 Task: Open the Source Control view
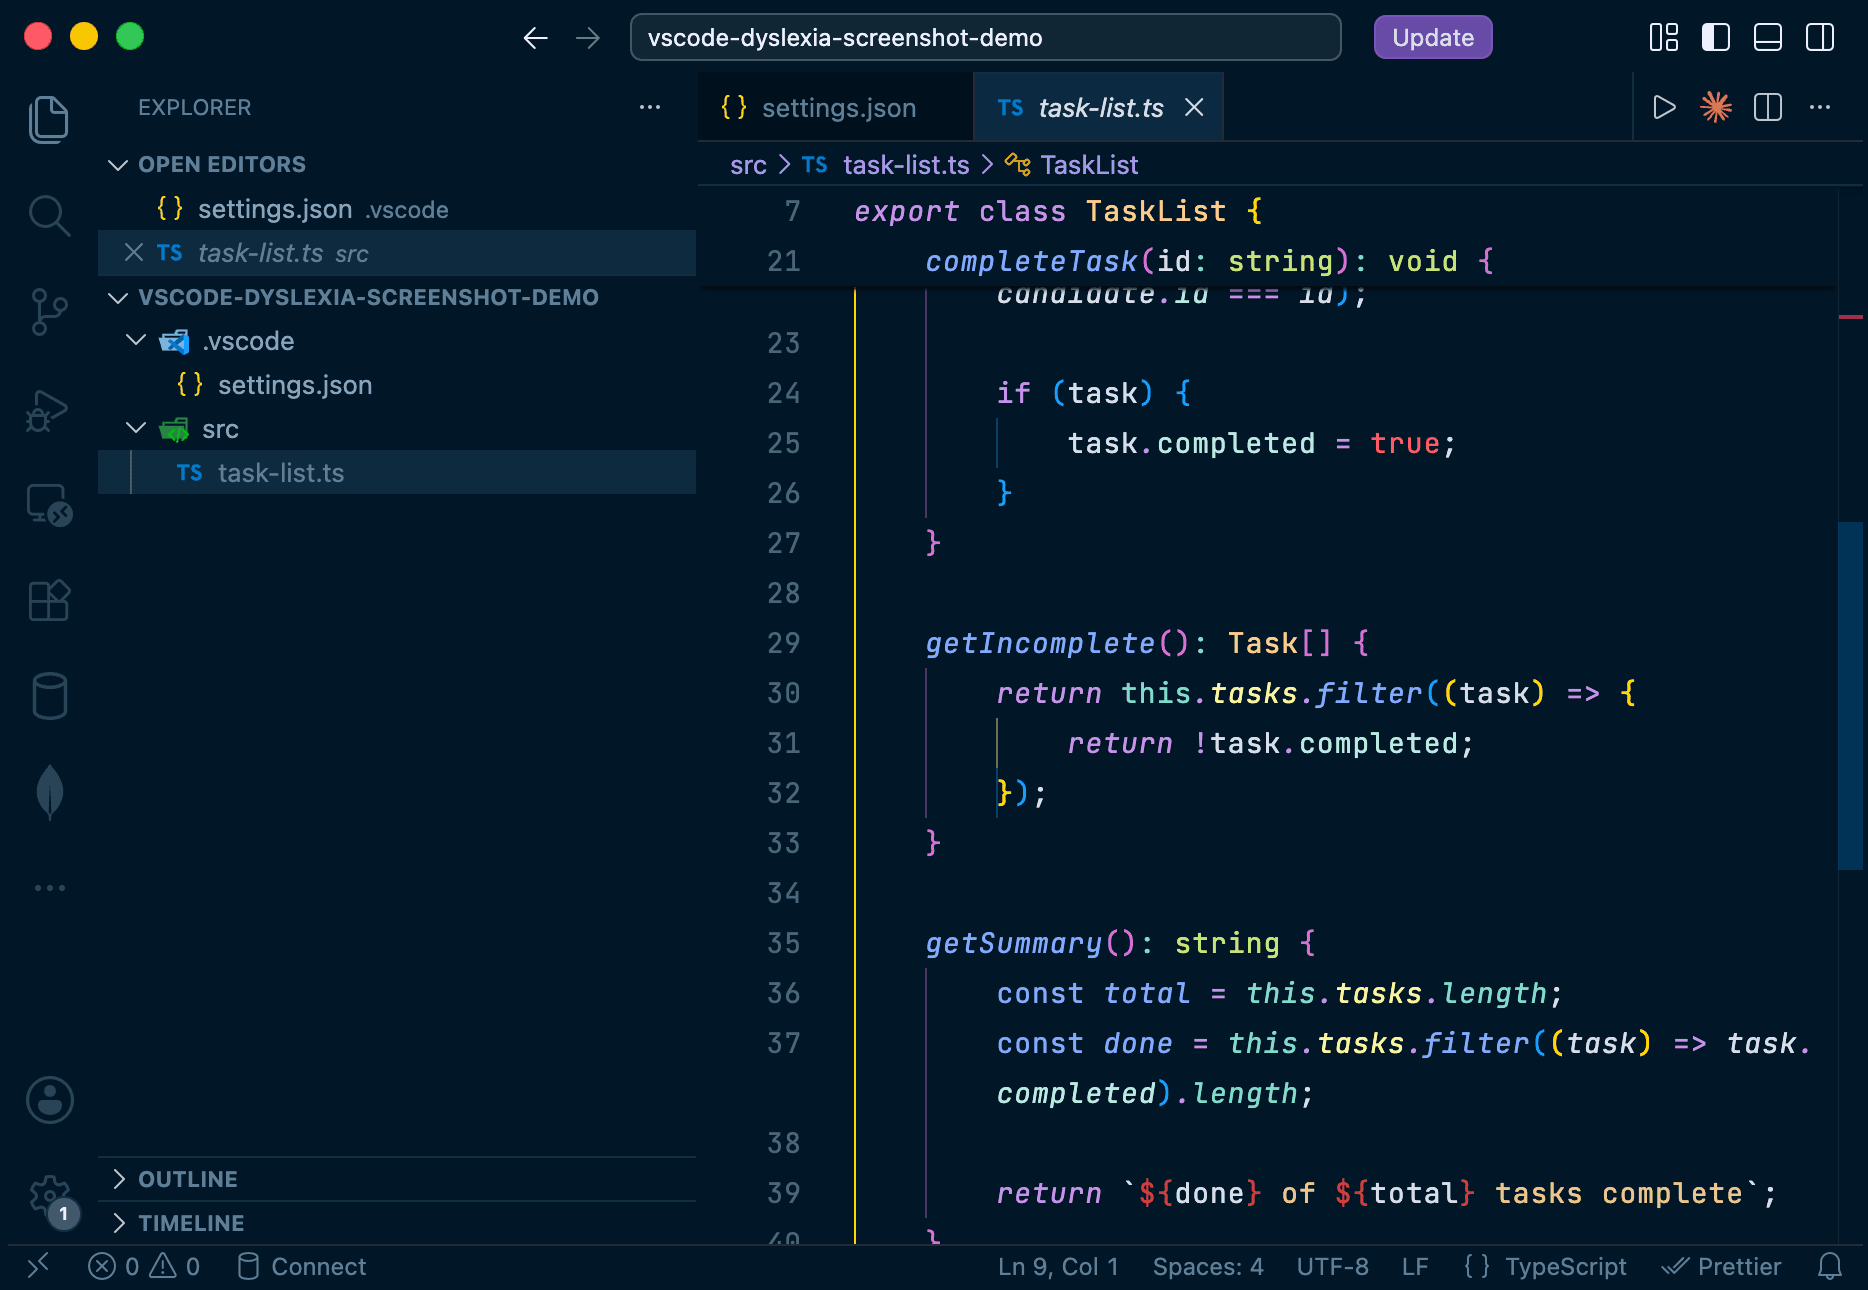[x=48, y=312]
